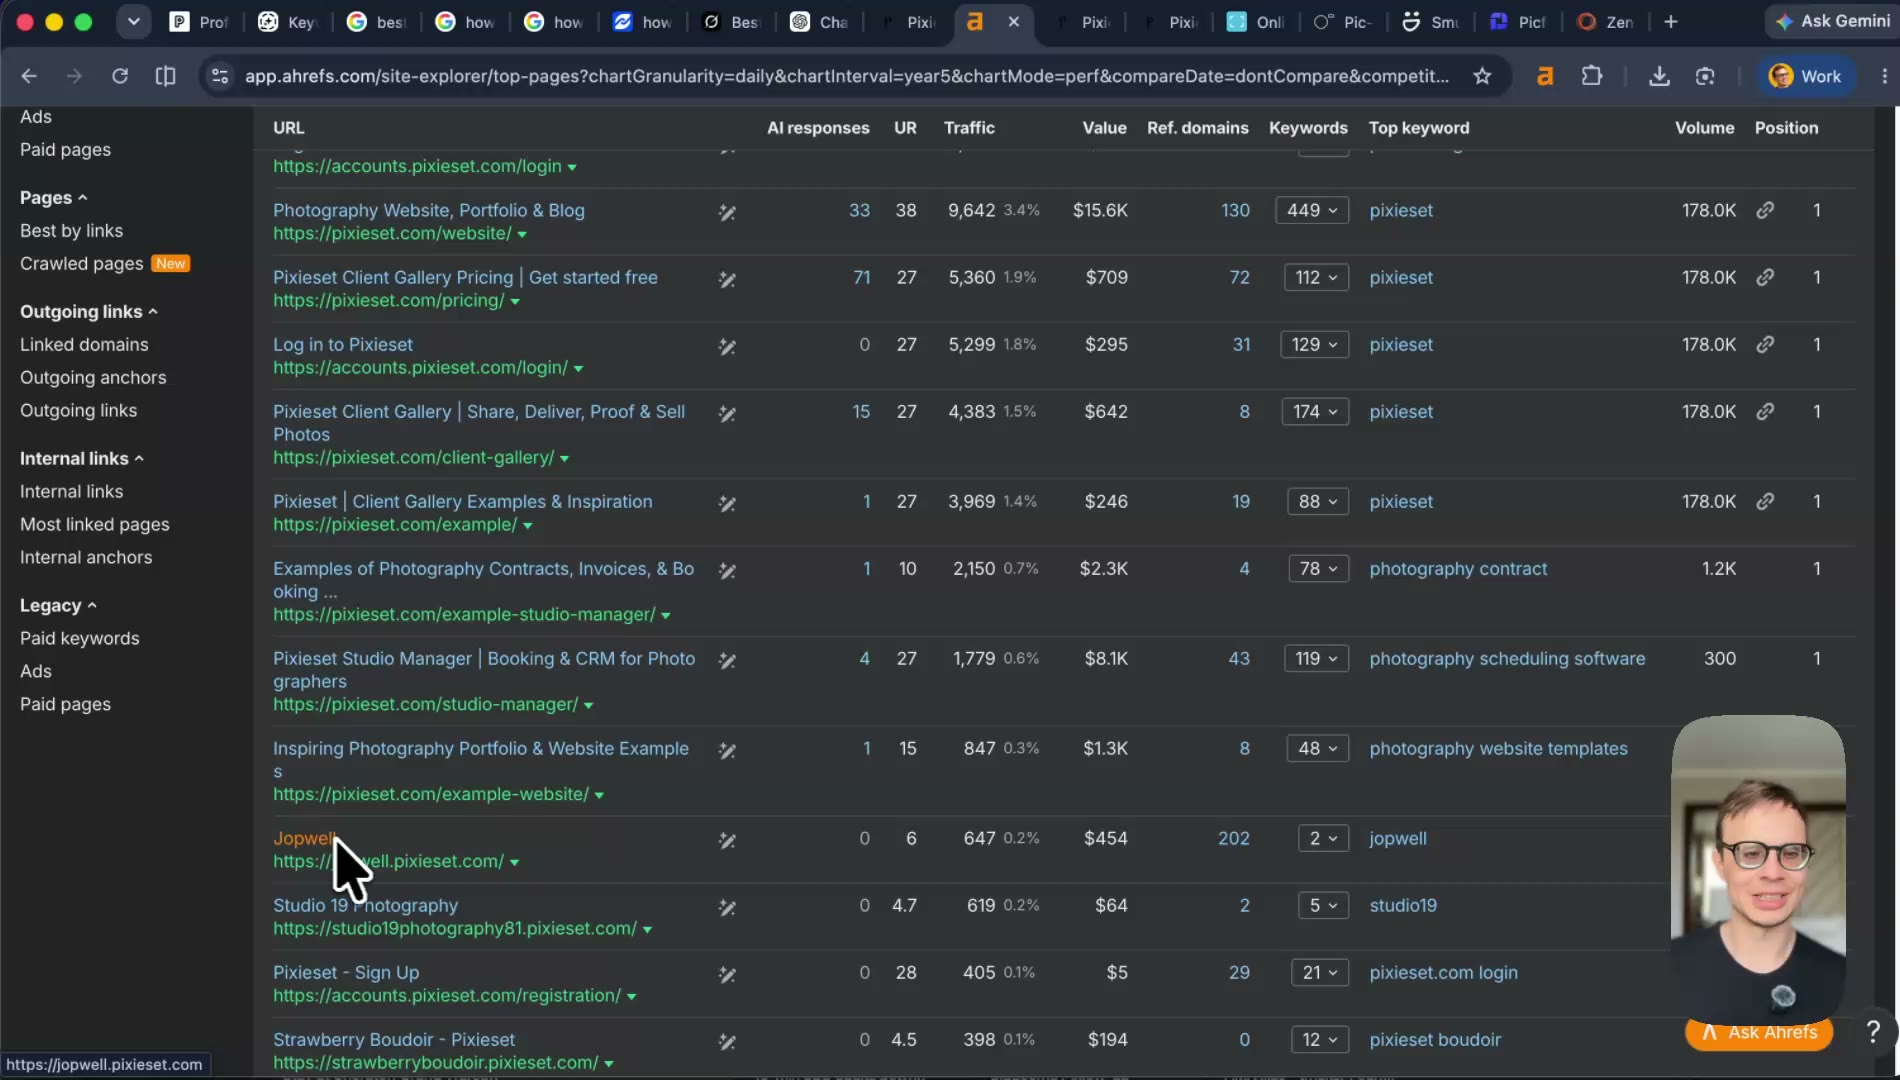1900x1080 pixels.
Task: Click the site info icon in address bar
Action: click(220, 76)
